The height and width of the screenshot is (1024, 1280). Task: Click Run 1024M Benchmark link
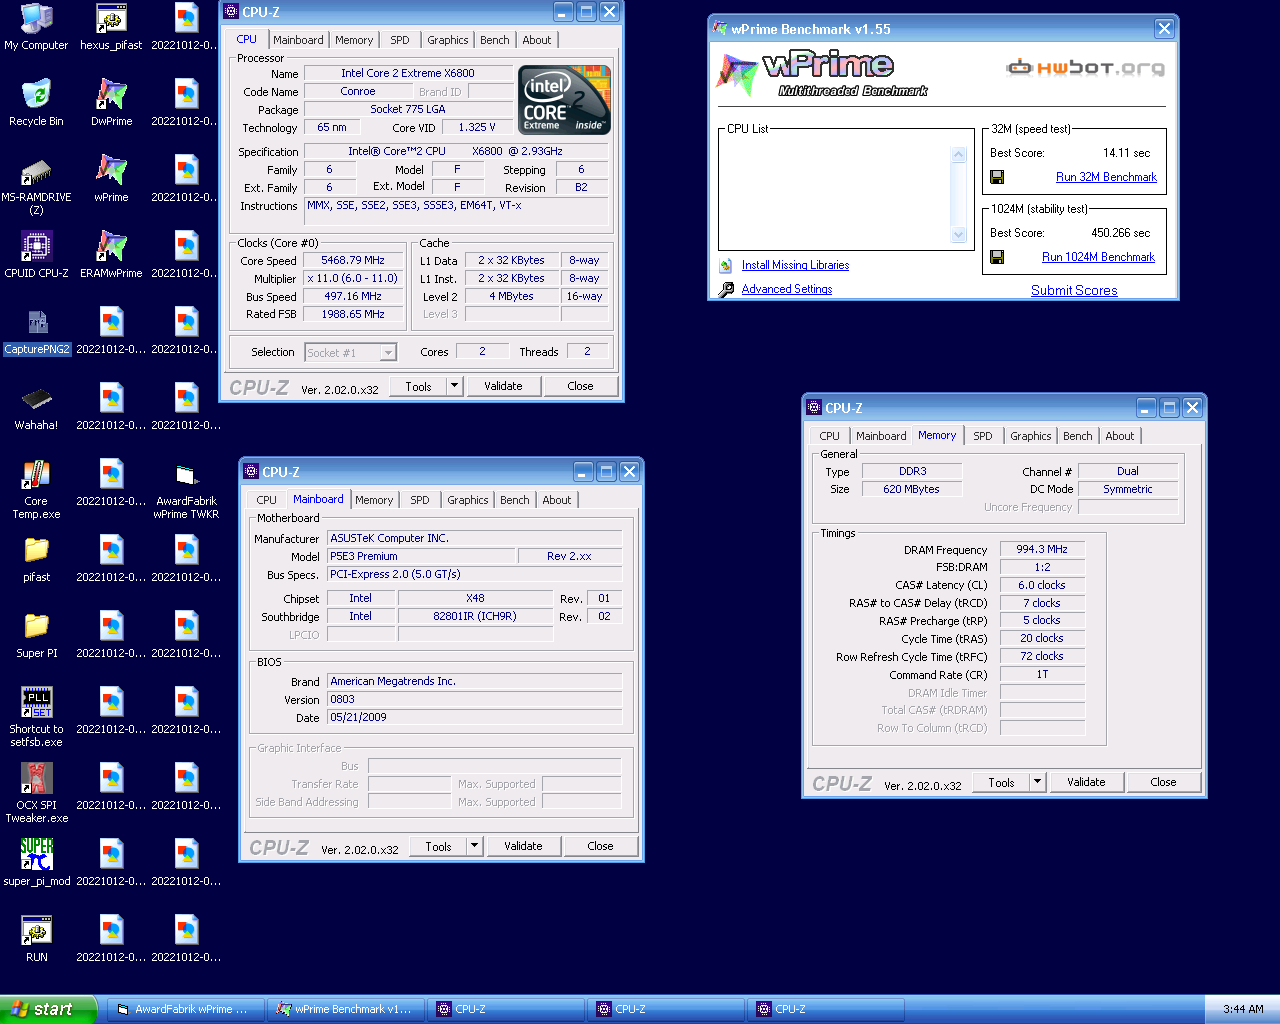tap(1098, 257)
